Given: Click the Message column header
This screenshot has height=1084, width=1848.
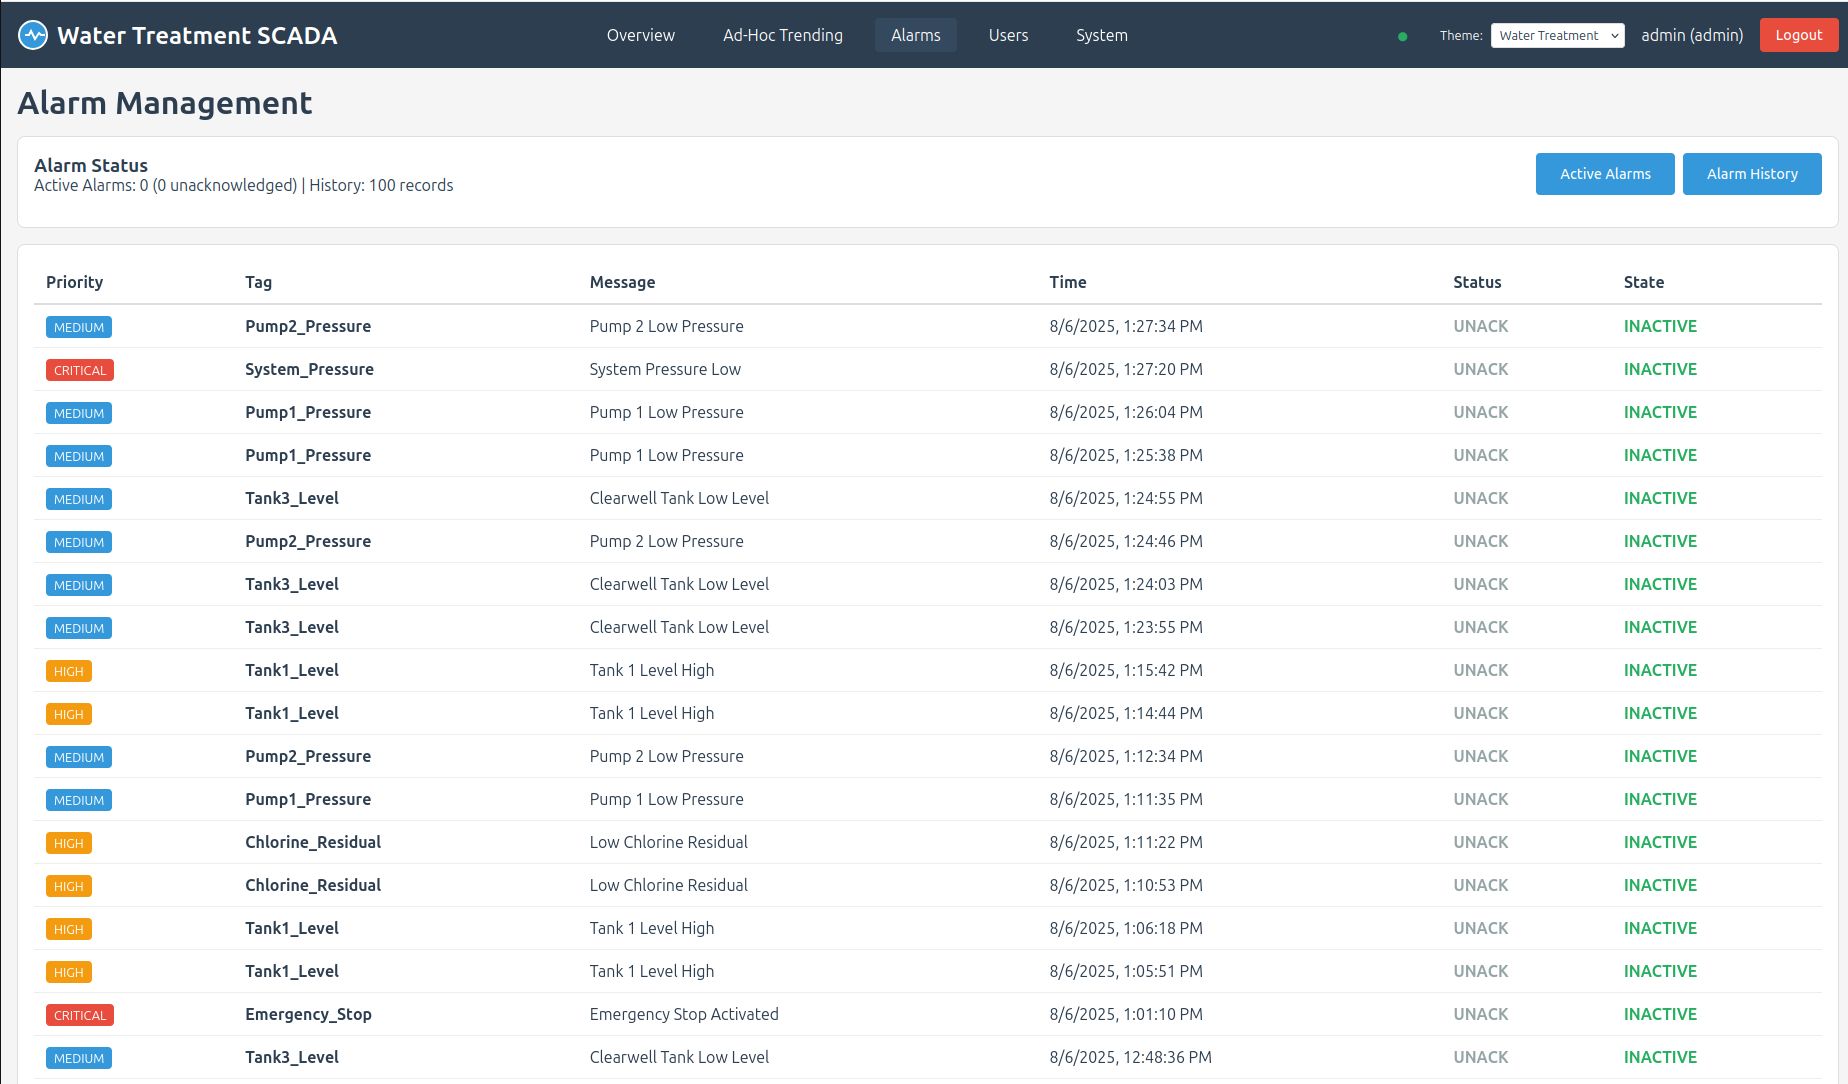Looking at the screenshot, I should (622, 282).
